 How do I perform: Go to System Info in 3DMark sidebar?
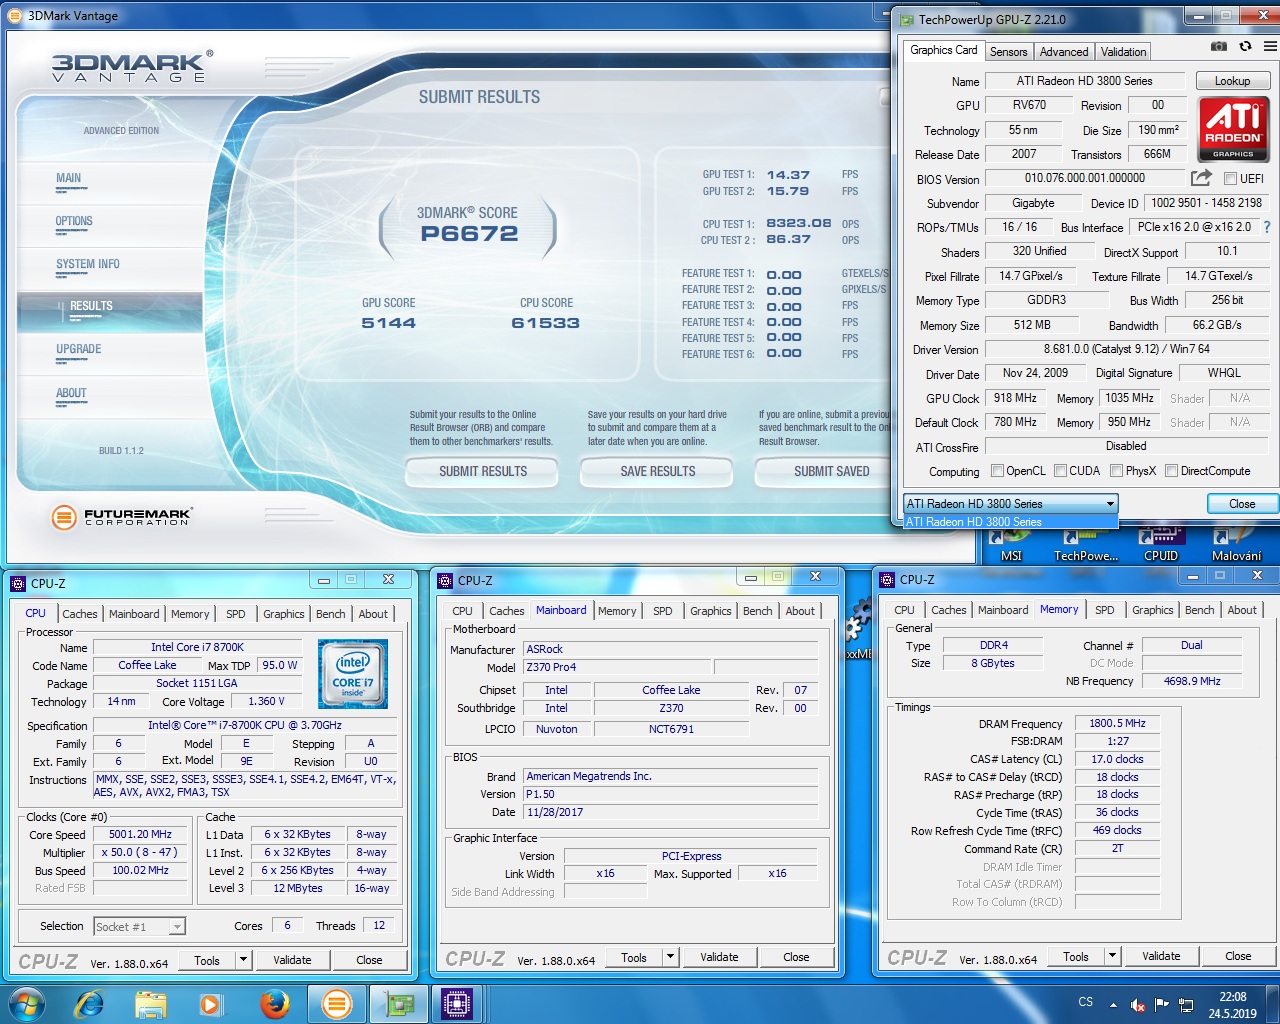88,265
